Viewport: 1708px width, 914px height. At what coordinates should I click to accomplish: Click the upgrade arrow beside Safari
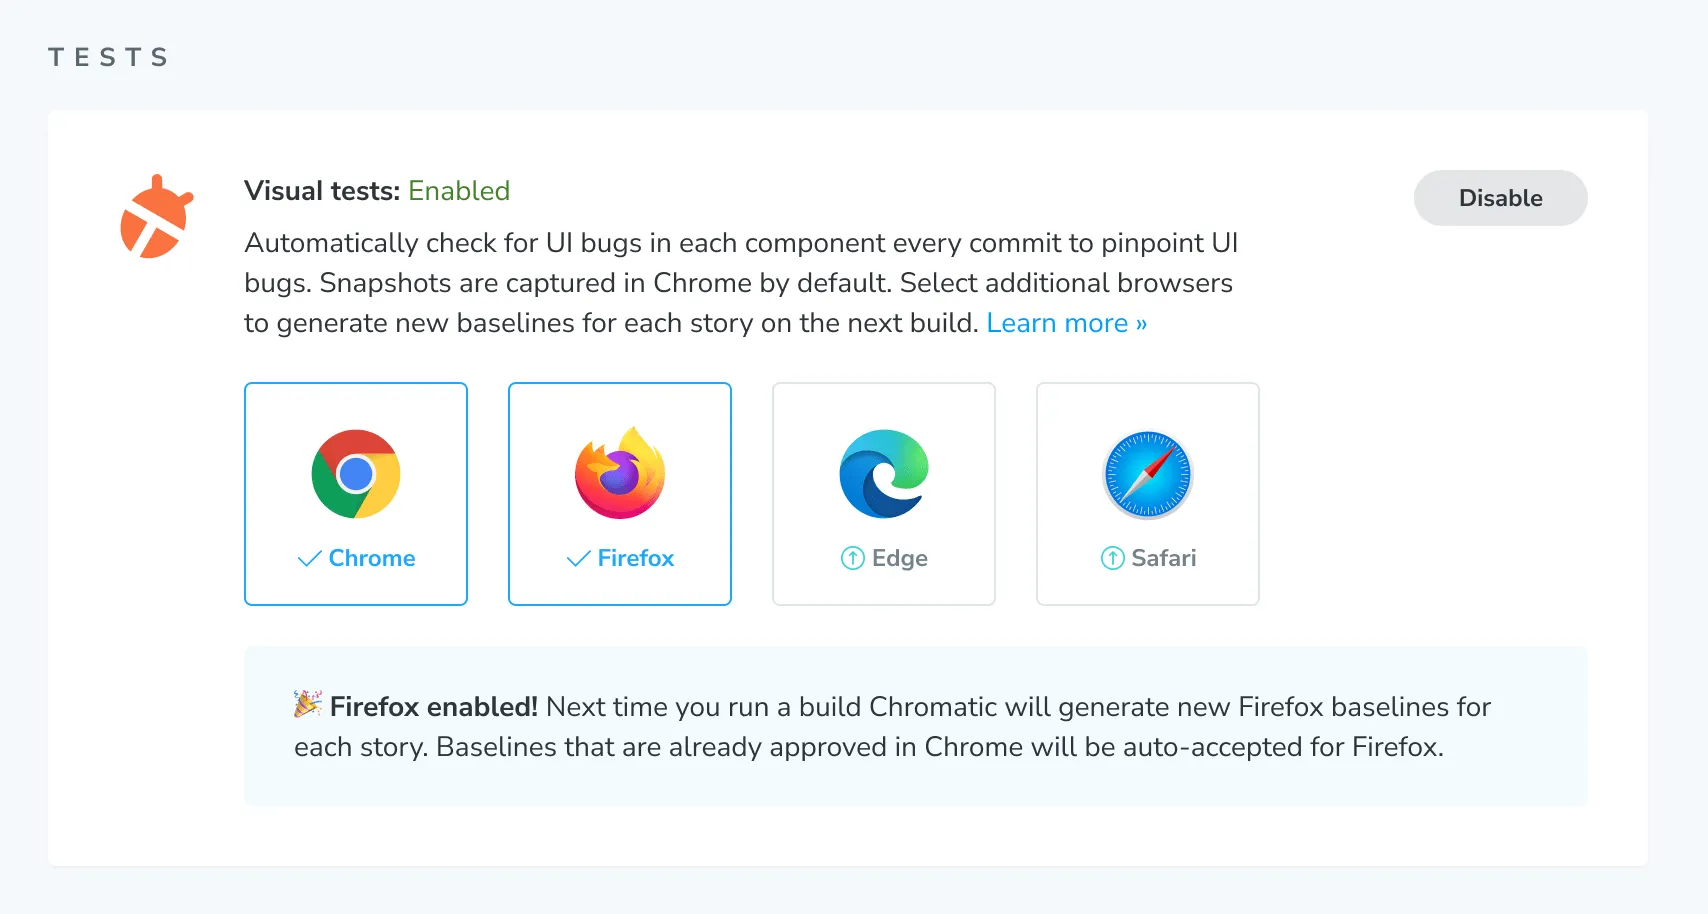pos(1112,558)
